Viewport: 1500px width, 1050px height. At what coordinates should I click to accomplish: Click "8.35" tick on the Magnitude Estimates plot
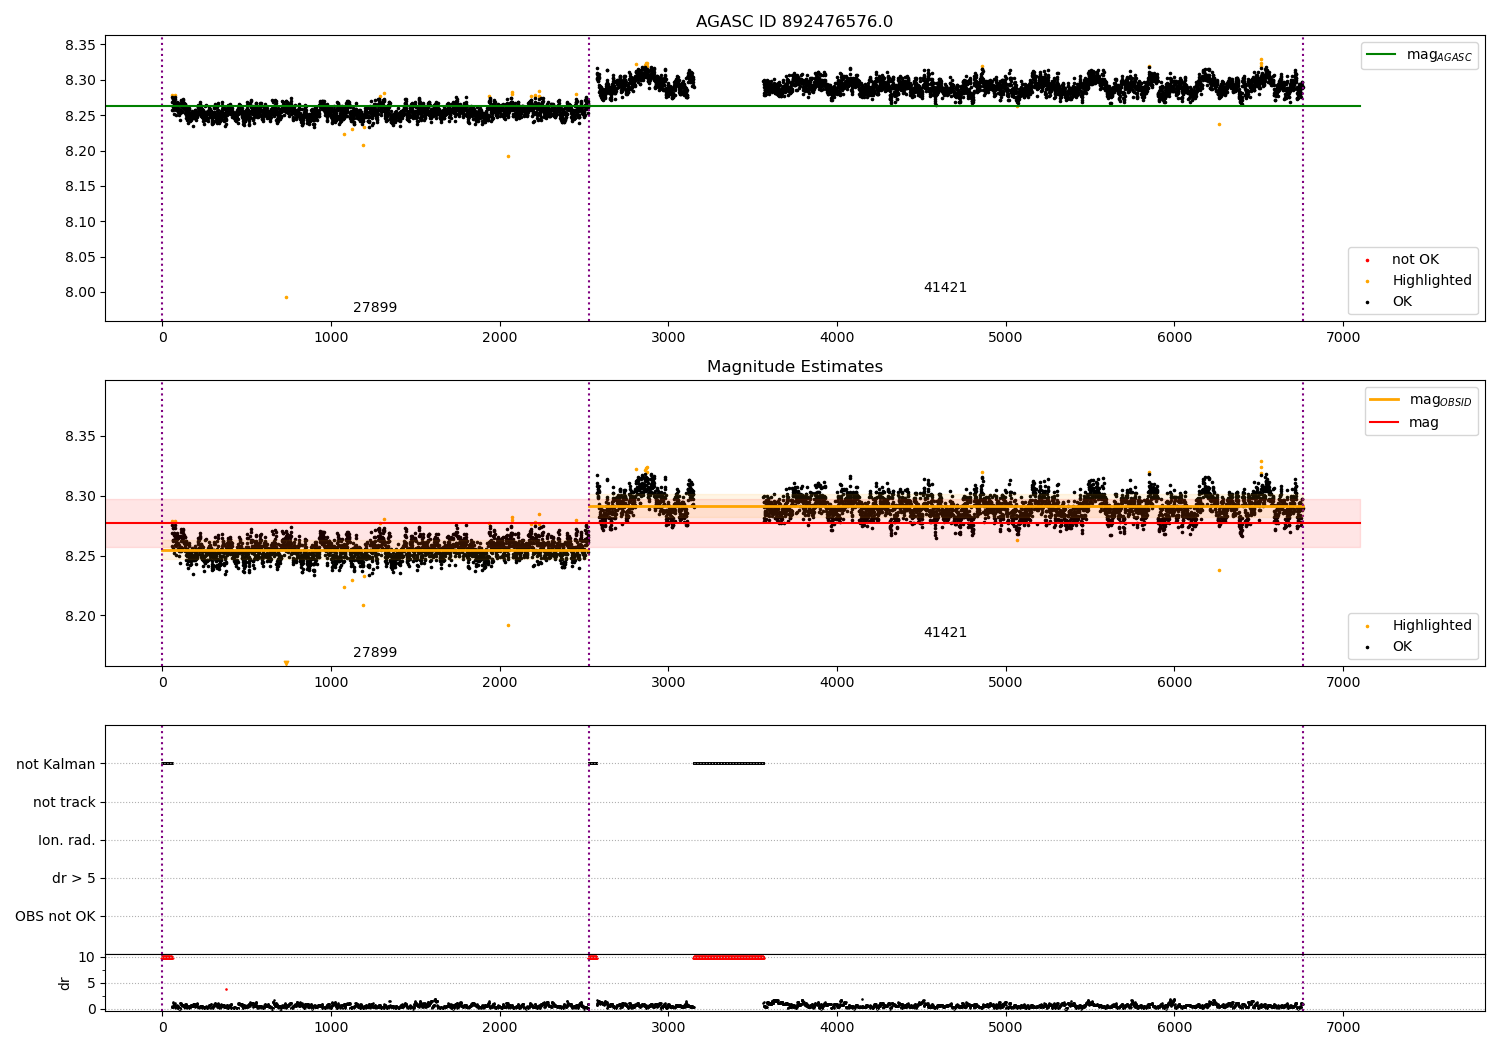(x=80, y=437)
